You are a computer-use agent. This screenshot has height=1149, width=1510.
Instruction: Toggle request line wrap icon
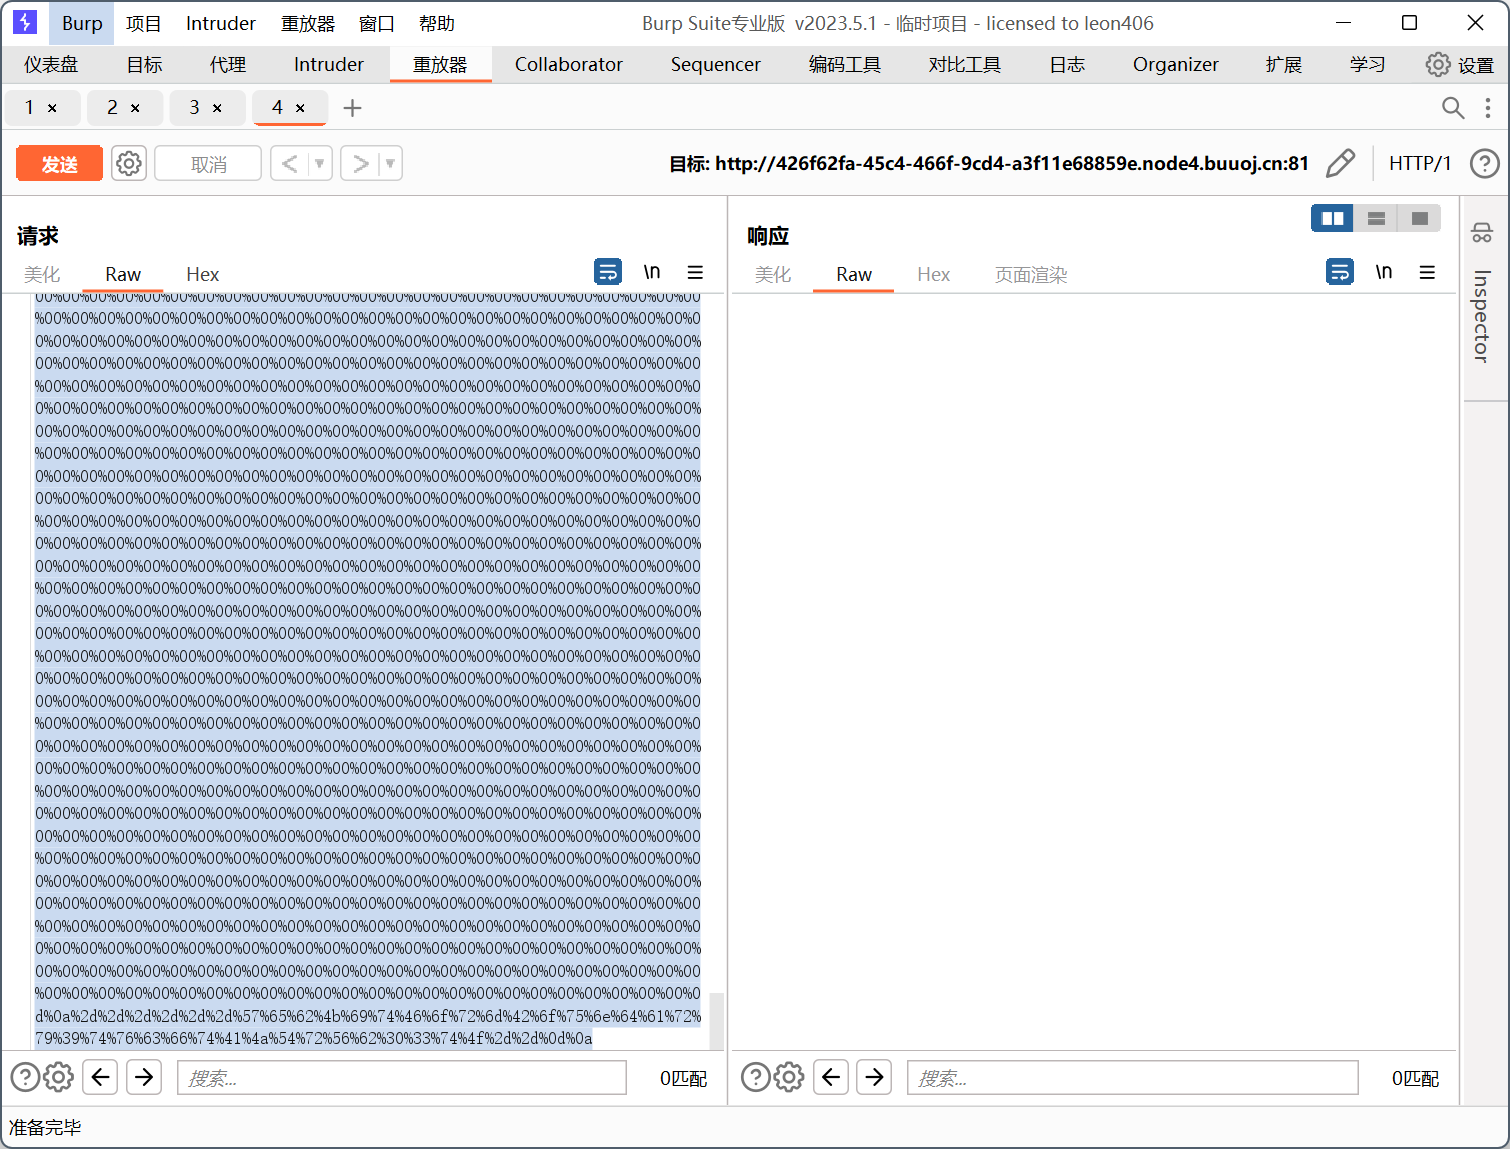608,272
